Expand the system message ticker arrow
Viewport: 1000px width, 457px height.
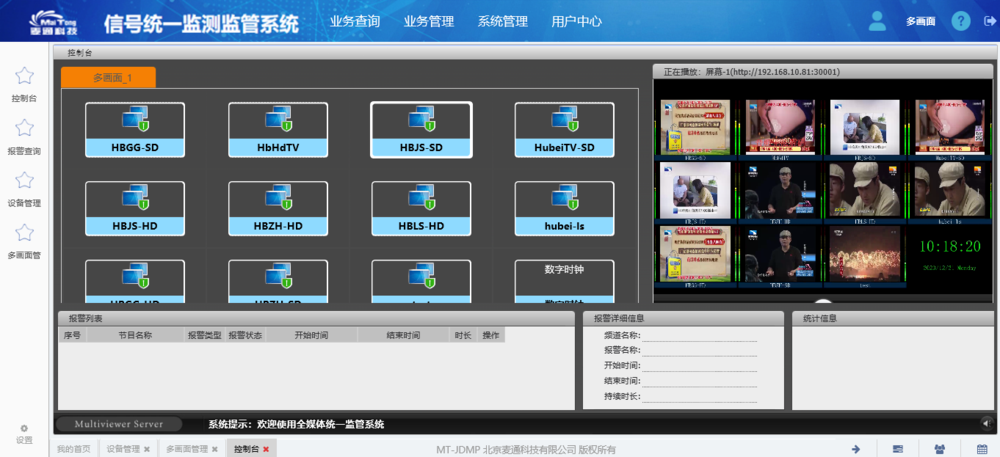tap(987, 424)
